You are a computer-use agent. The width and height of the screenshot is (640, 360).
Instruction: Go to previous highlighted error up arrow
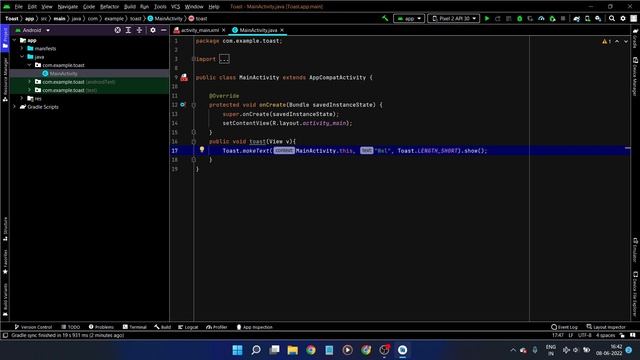617,42
